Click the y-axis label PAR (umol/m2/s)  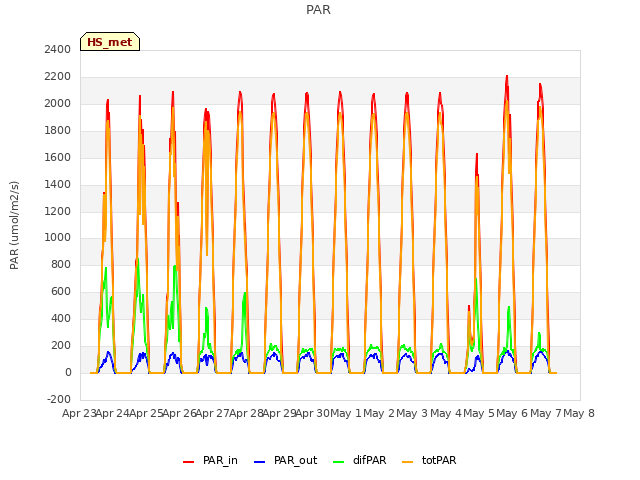tap(14, 225)
